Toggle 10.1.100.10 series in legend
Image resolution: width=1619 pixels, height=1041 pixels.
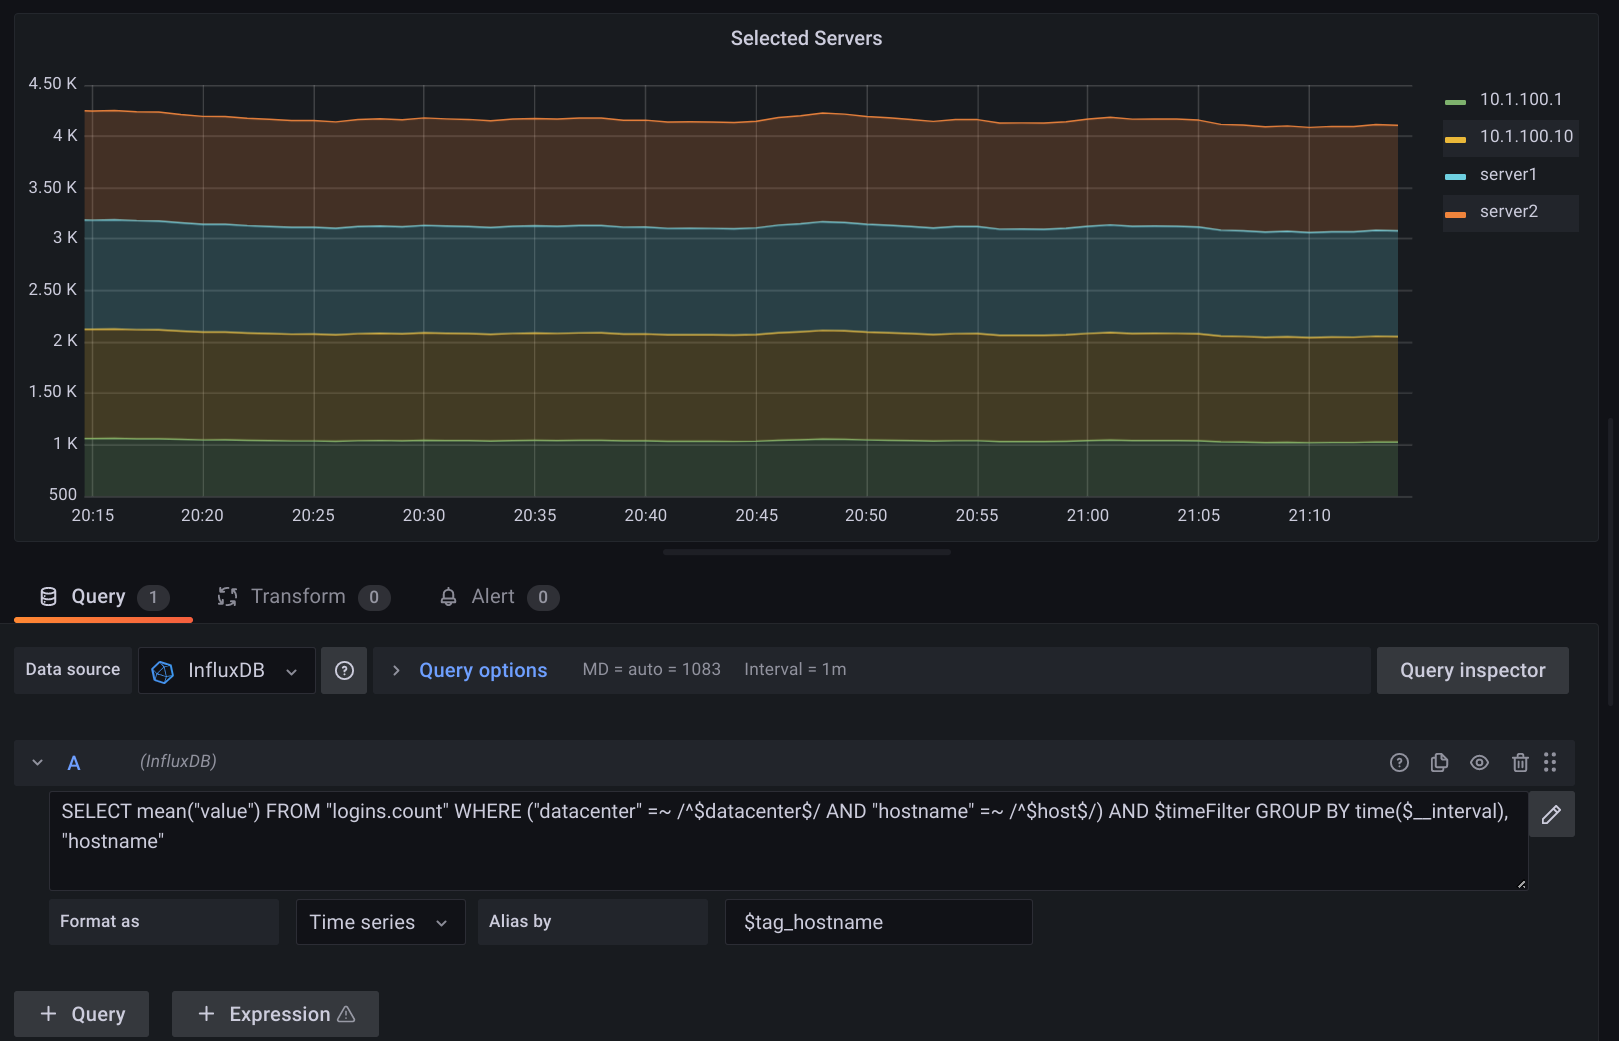pos(1525,137)
